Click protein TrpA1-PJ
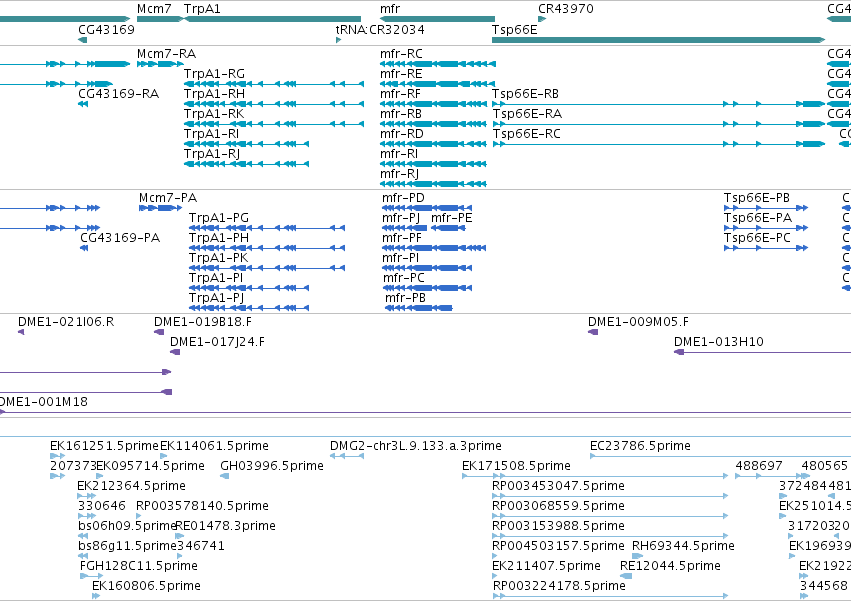This screenshot has height=601, width=851. pos(249,308)
